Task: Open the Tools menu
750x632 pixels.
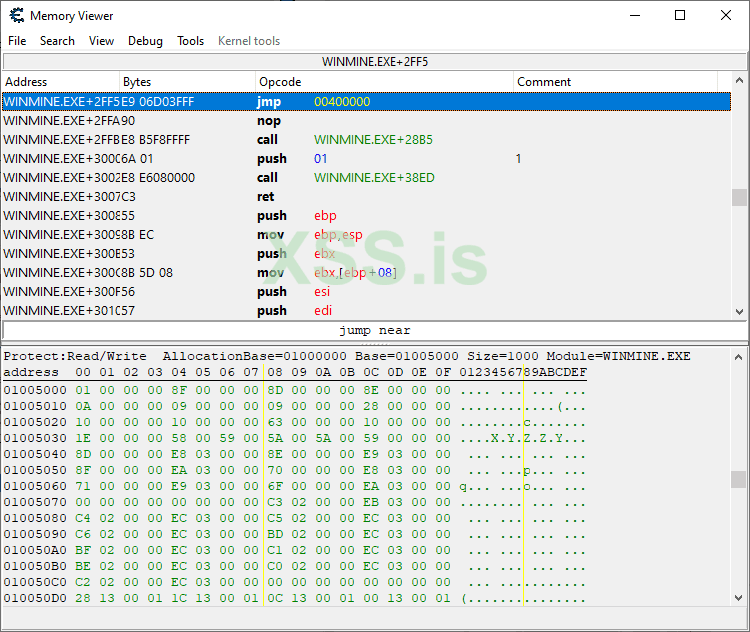Action: point(190,41)
